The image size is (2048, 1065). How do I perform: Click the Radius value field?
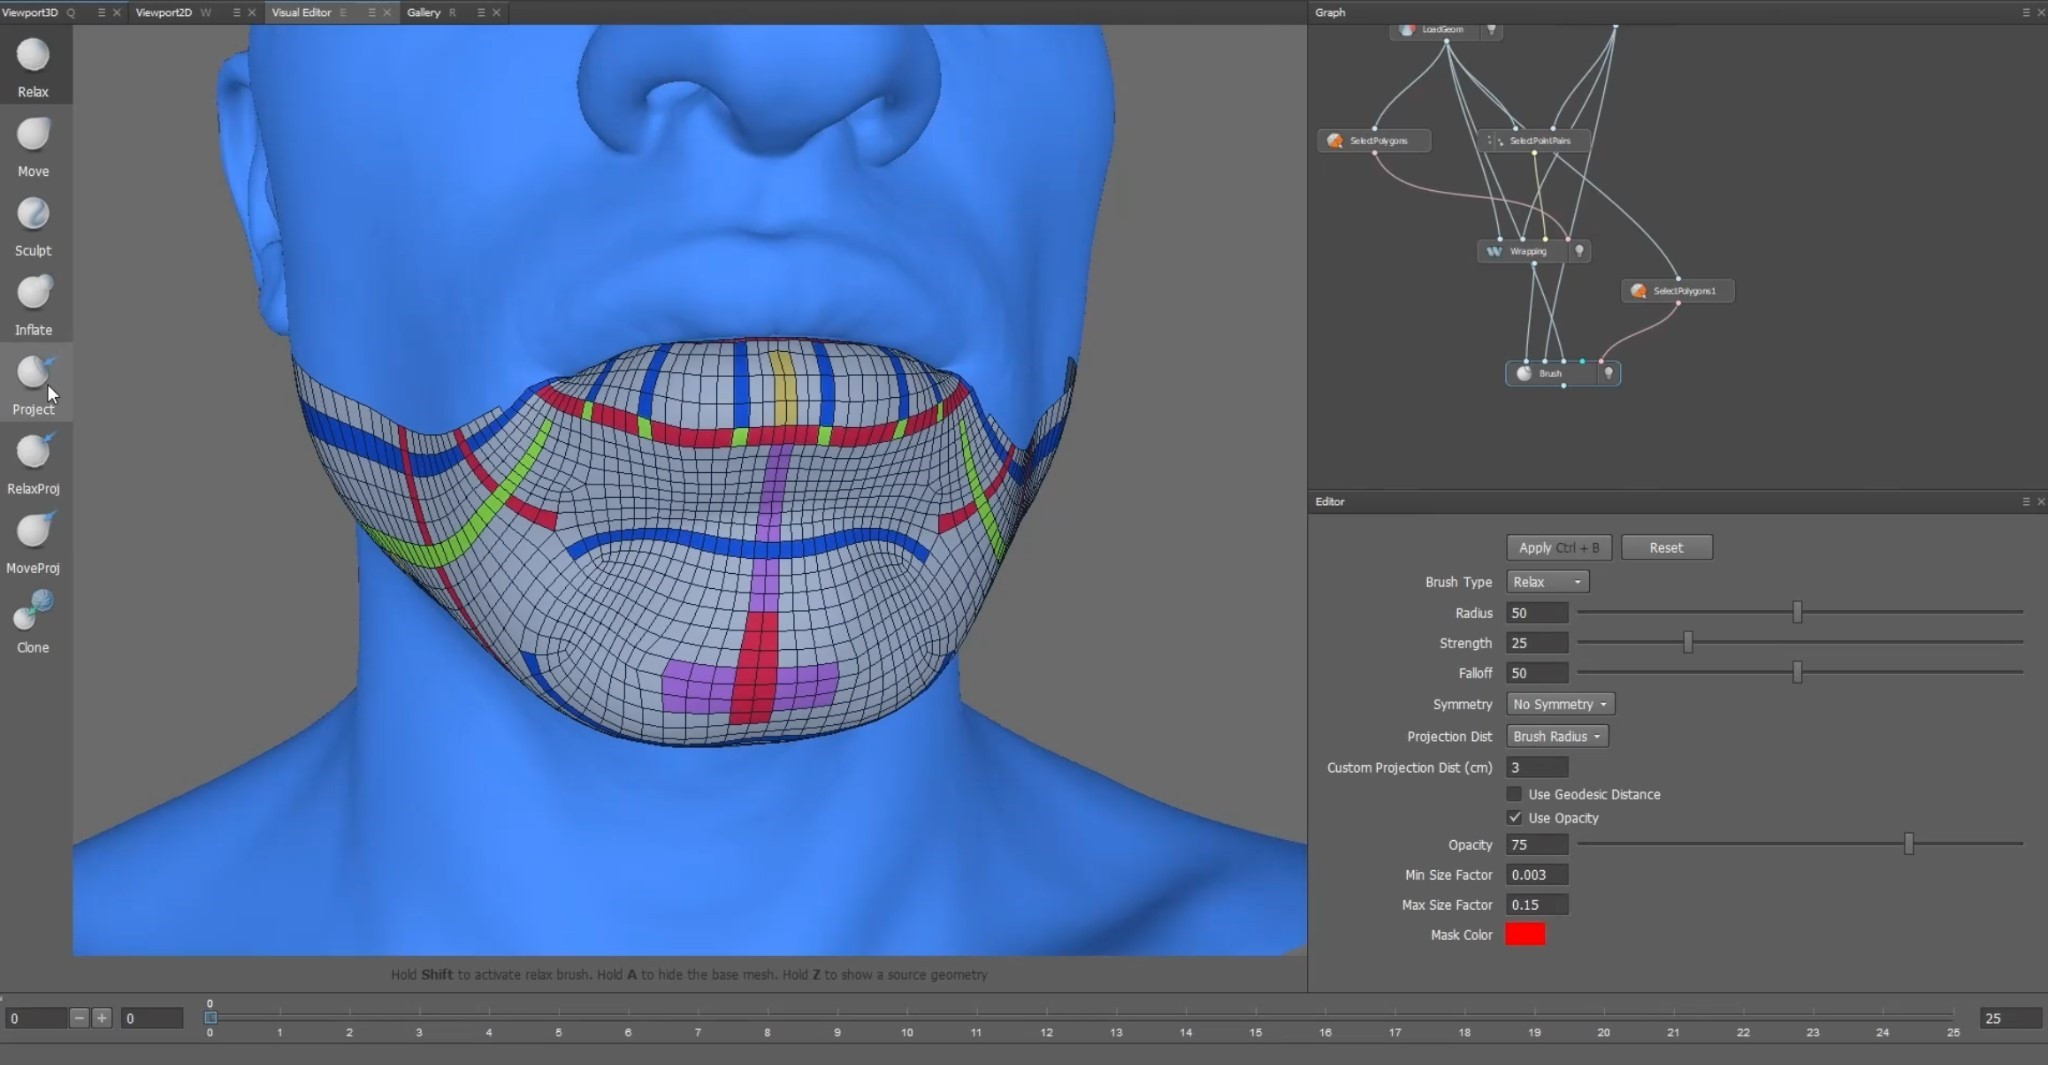tap(1537, 613)
